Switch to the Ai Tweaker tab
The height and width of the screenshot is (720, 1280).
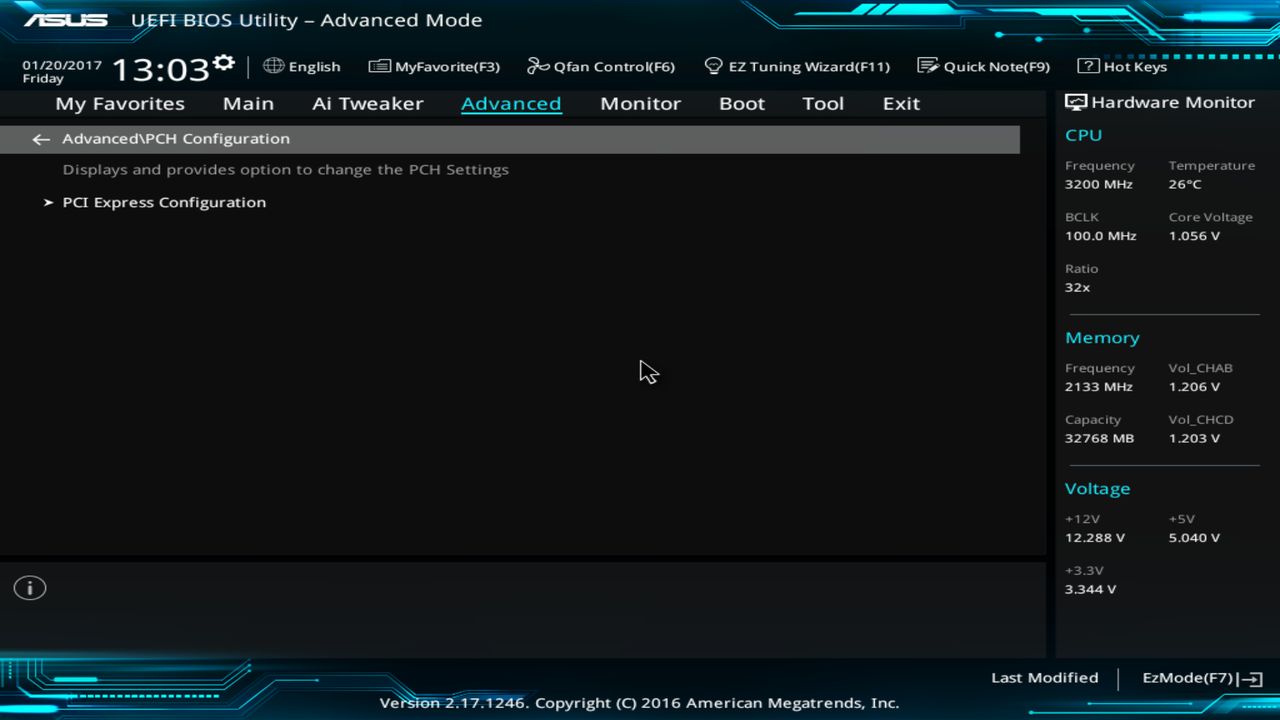(367, 103)
